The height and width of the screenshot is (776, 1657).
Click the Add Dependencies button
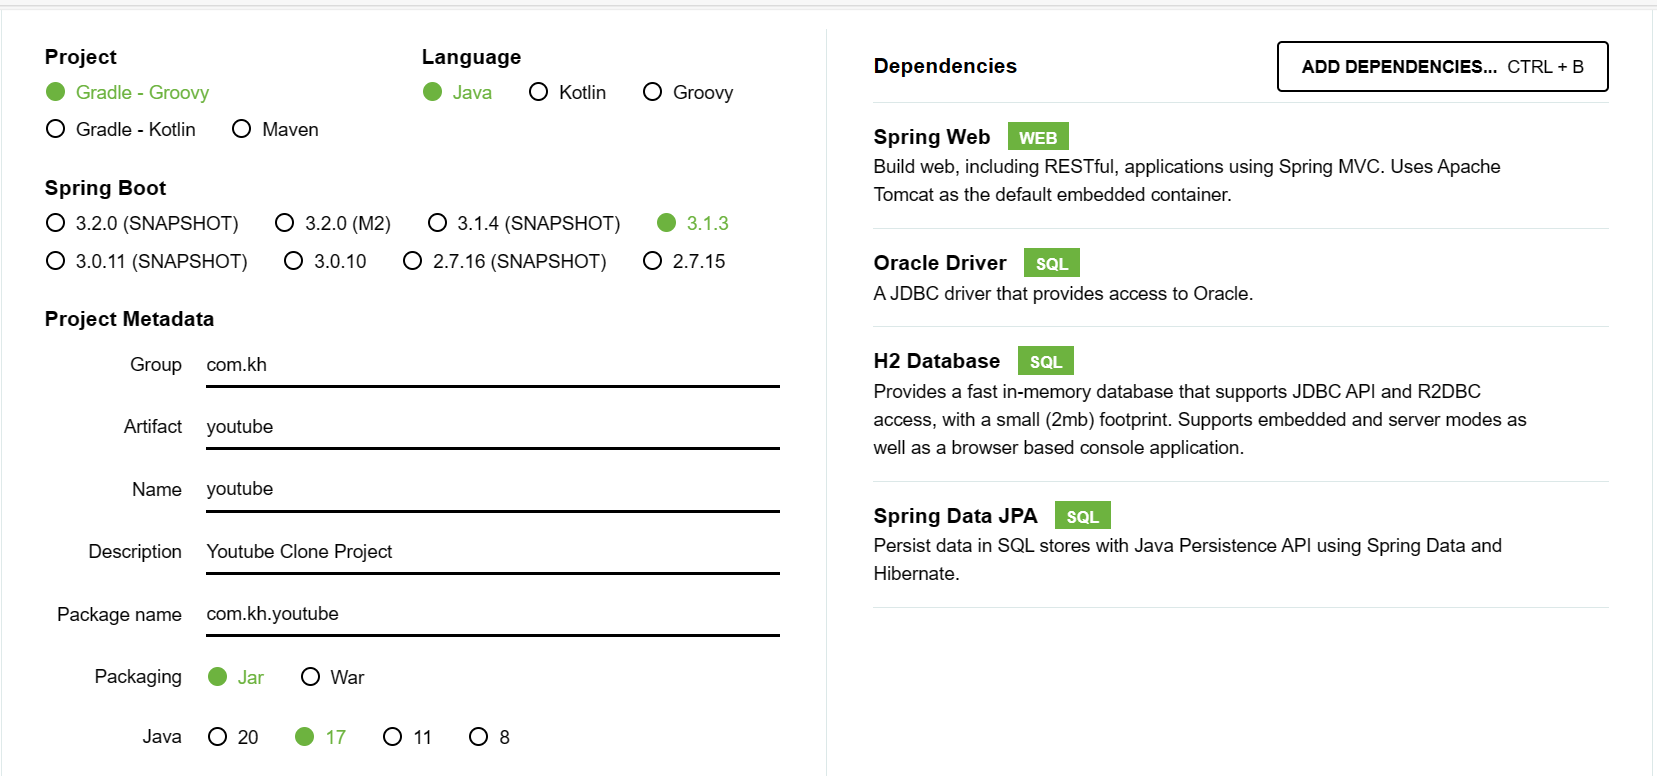tap(1442, 67)
